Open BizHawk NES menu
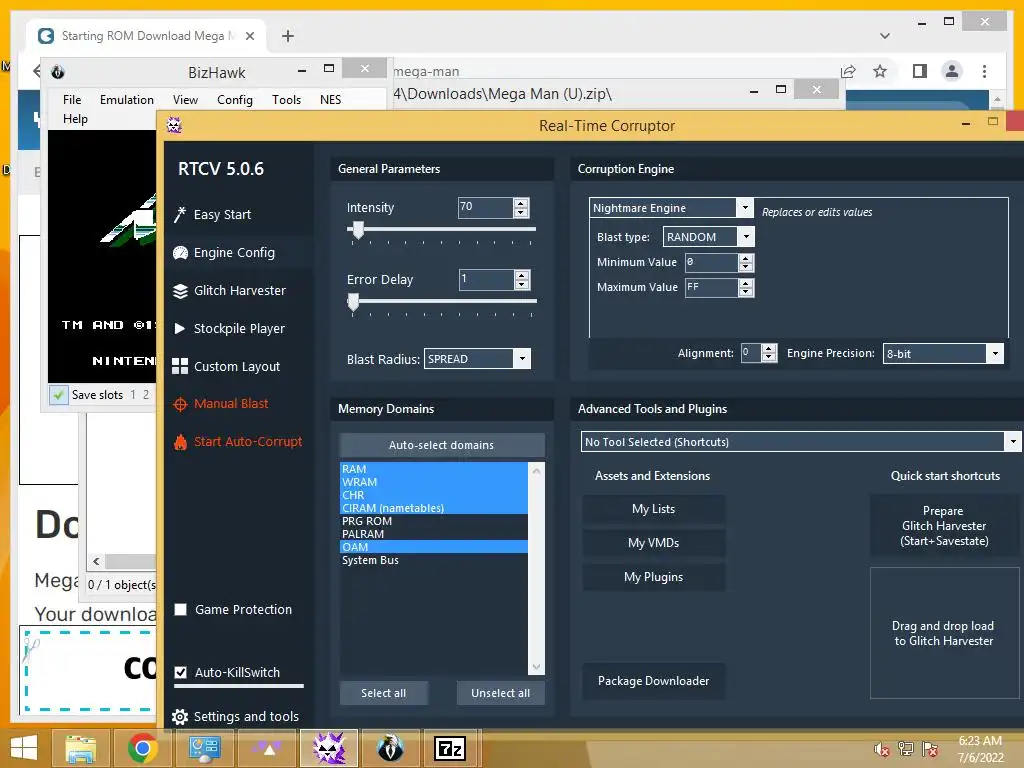The width and height of the screenshot is (1024, 768). [330, 99]
